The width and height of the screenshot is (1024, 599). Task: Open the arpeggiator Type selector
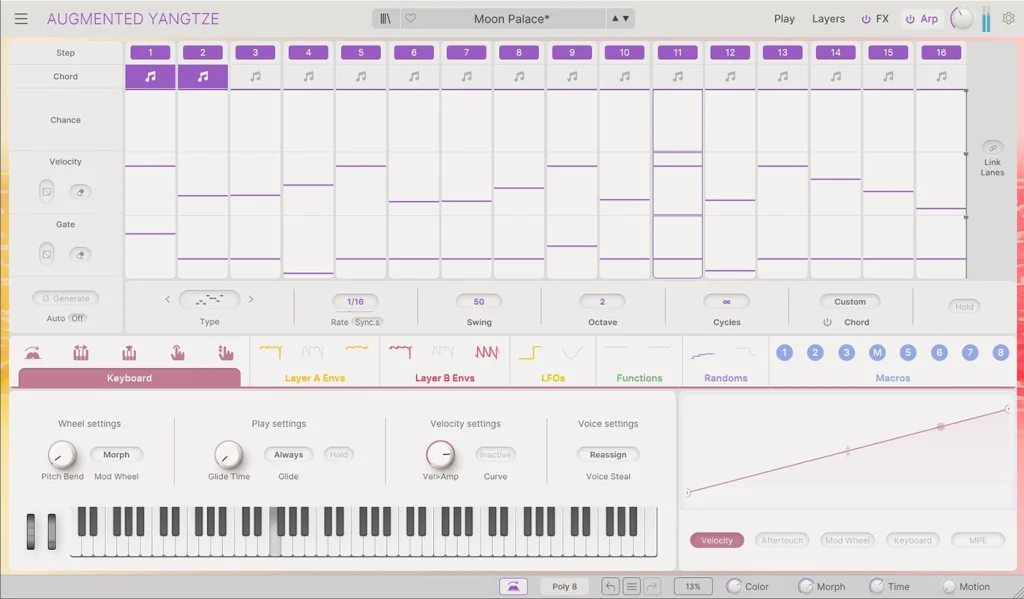208,298
